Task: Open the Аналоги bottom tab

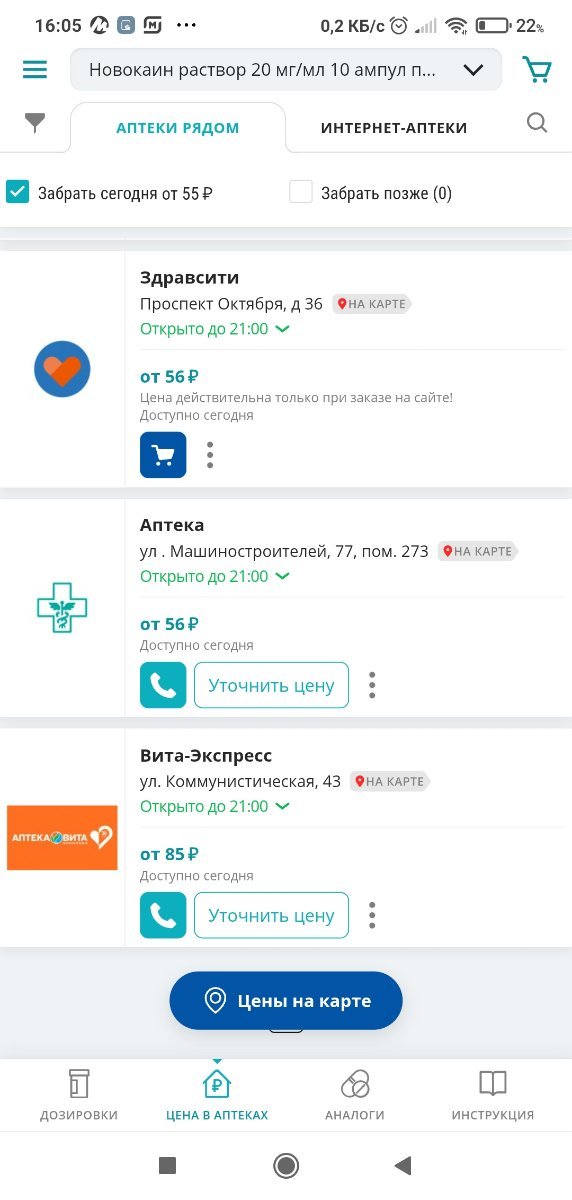Action: tap(354, 1095)
